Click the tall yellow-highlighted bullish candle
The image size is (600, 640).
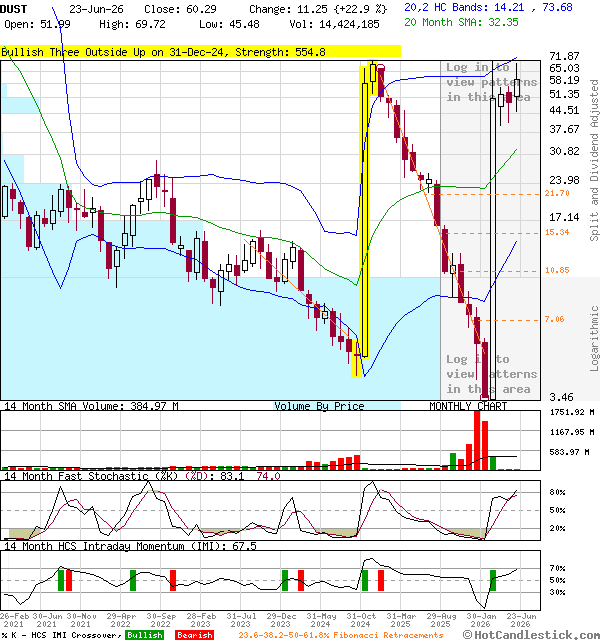pyautogui.click(x=365, y=212)
